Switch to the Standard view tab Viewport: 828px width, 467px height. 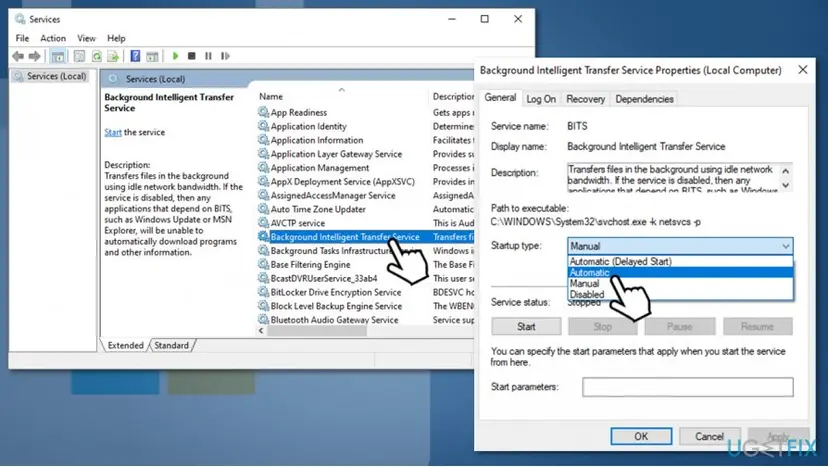tap(172, 345)
